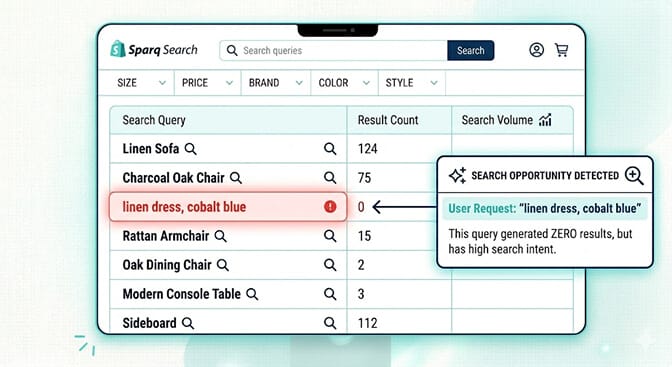Click the zero result count for linen dress
This screenshot has height=367, width=672.
tap(361, 207)
